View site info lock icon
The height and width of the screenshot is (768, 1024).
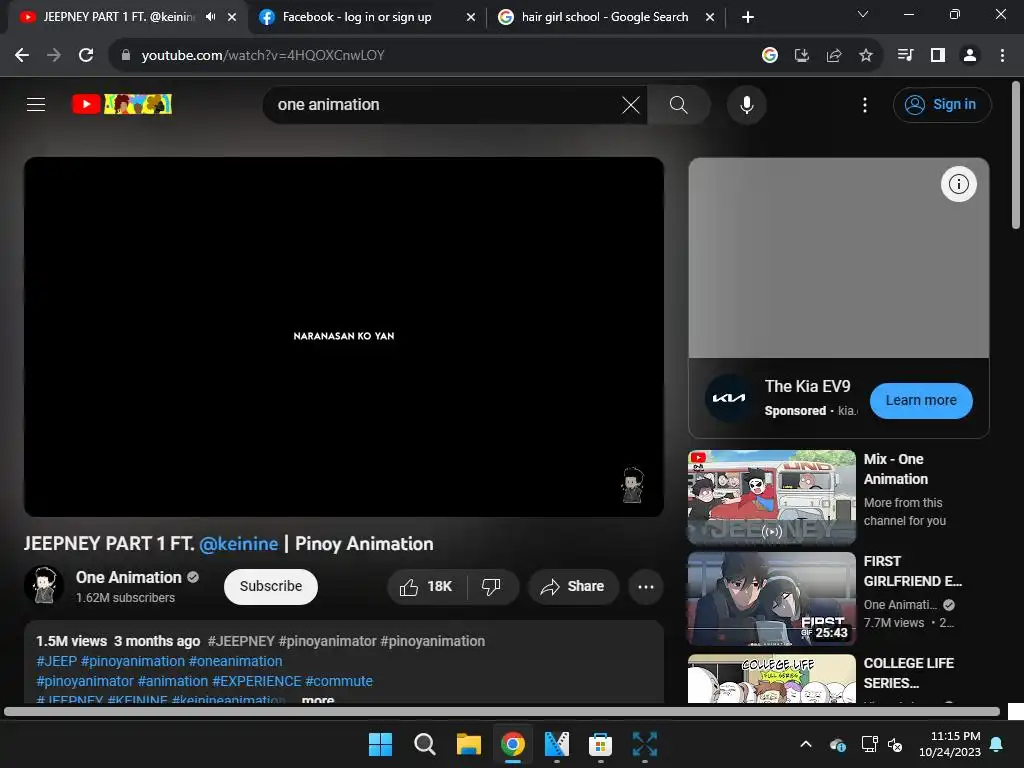pos(126,56)
